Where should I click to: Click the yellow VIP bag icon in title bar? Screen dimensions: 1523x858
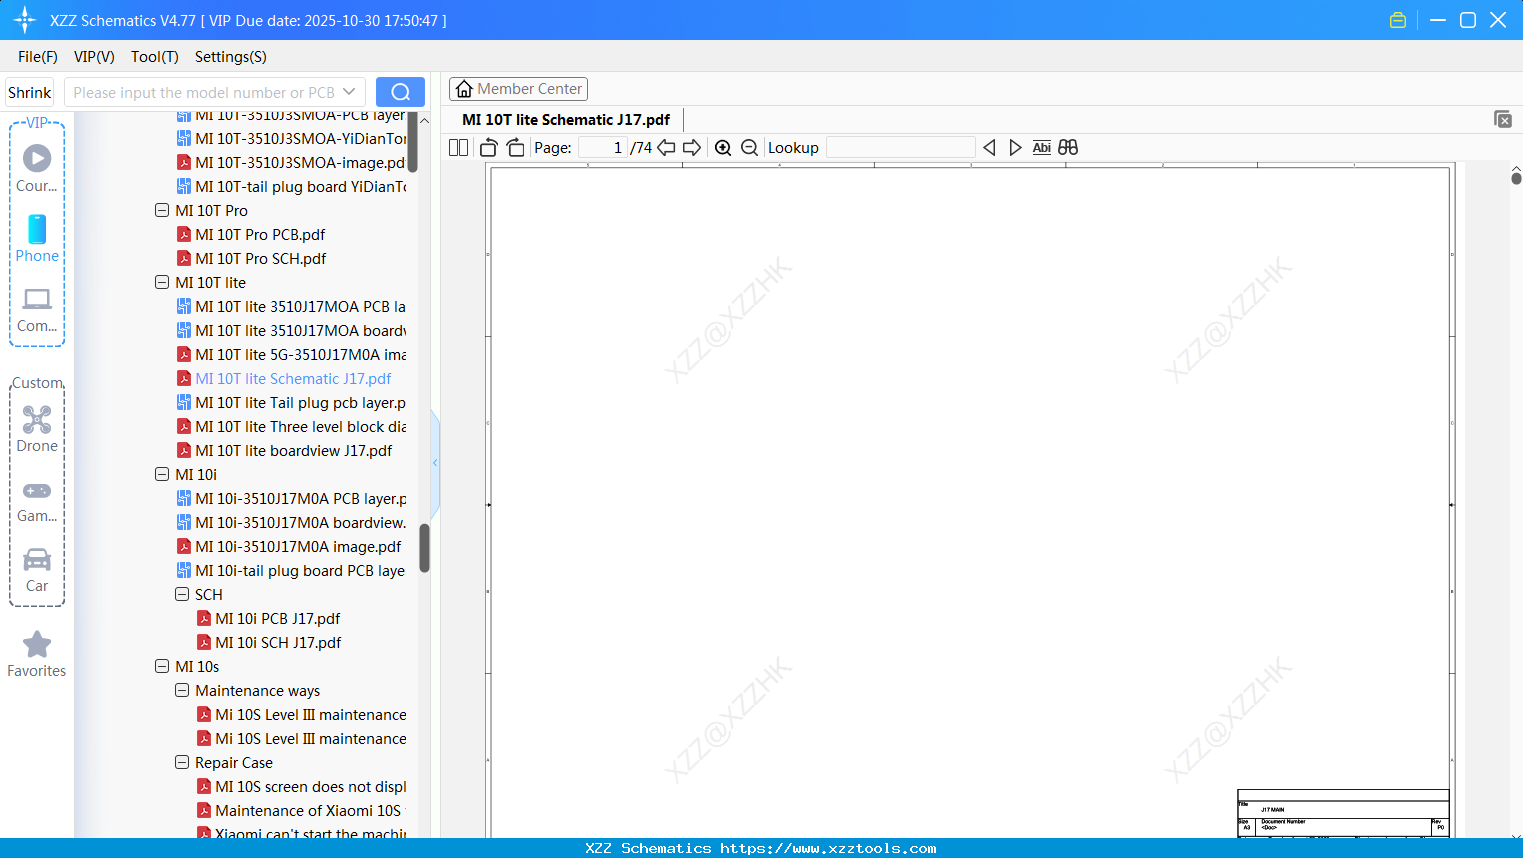pos(1398,20)
